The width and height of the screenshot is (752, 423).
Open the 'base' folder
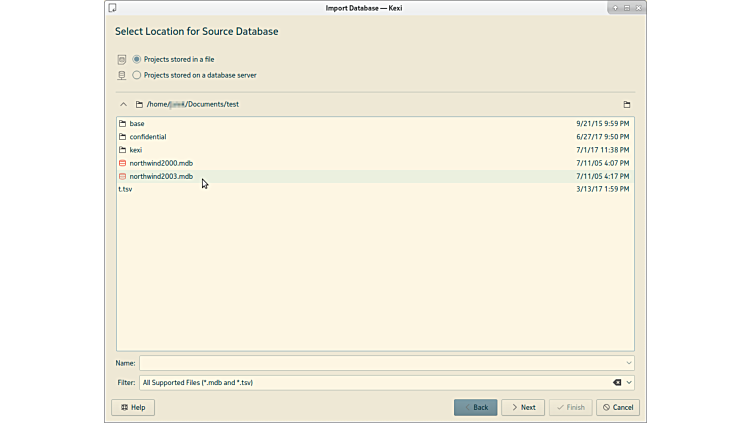[137, 124]
